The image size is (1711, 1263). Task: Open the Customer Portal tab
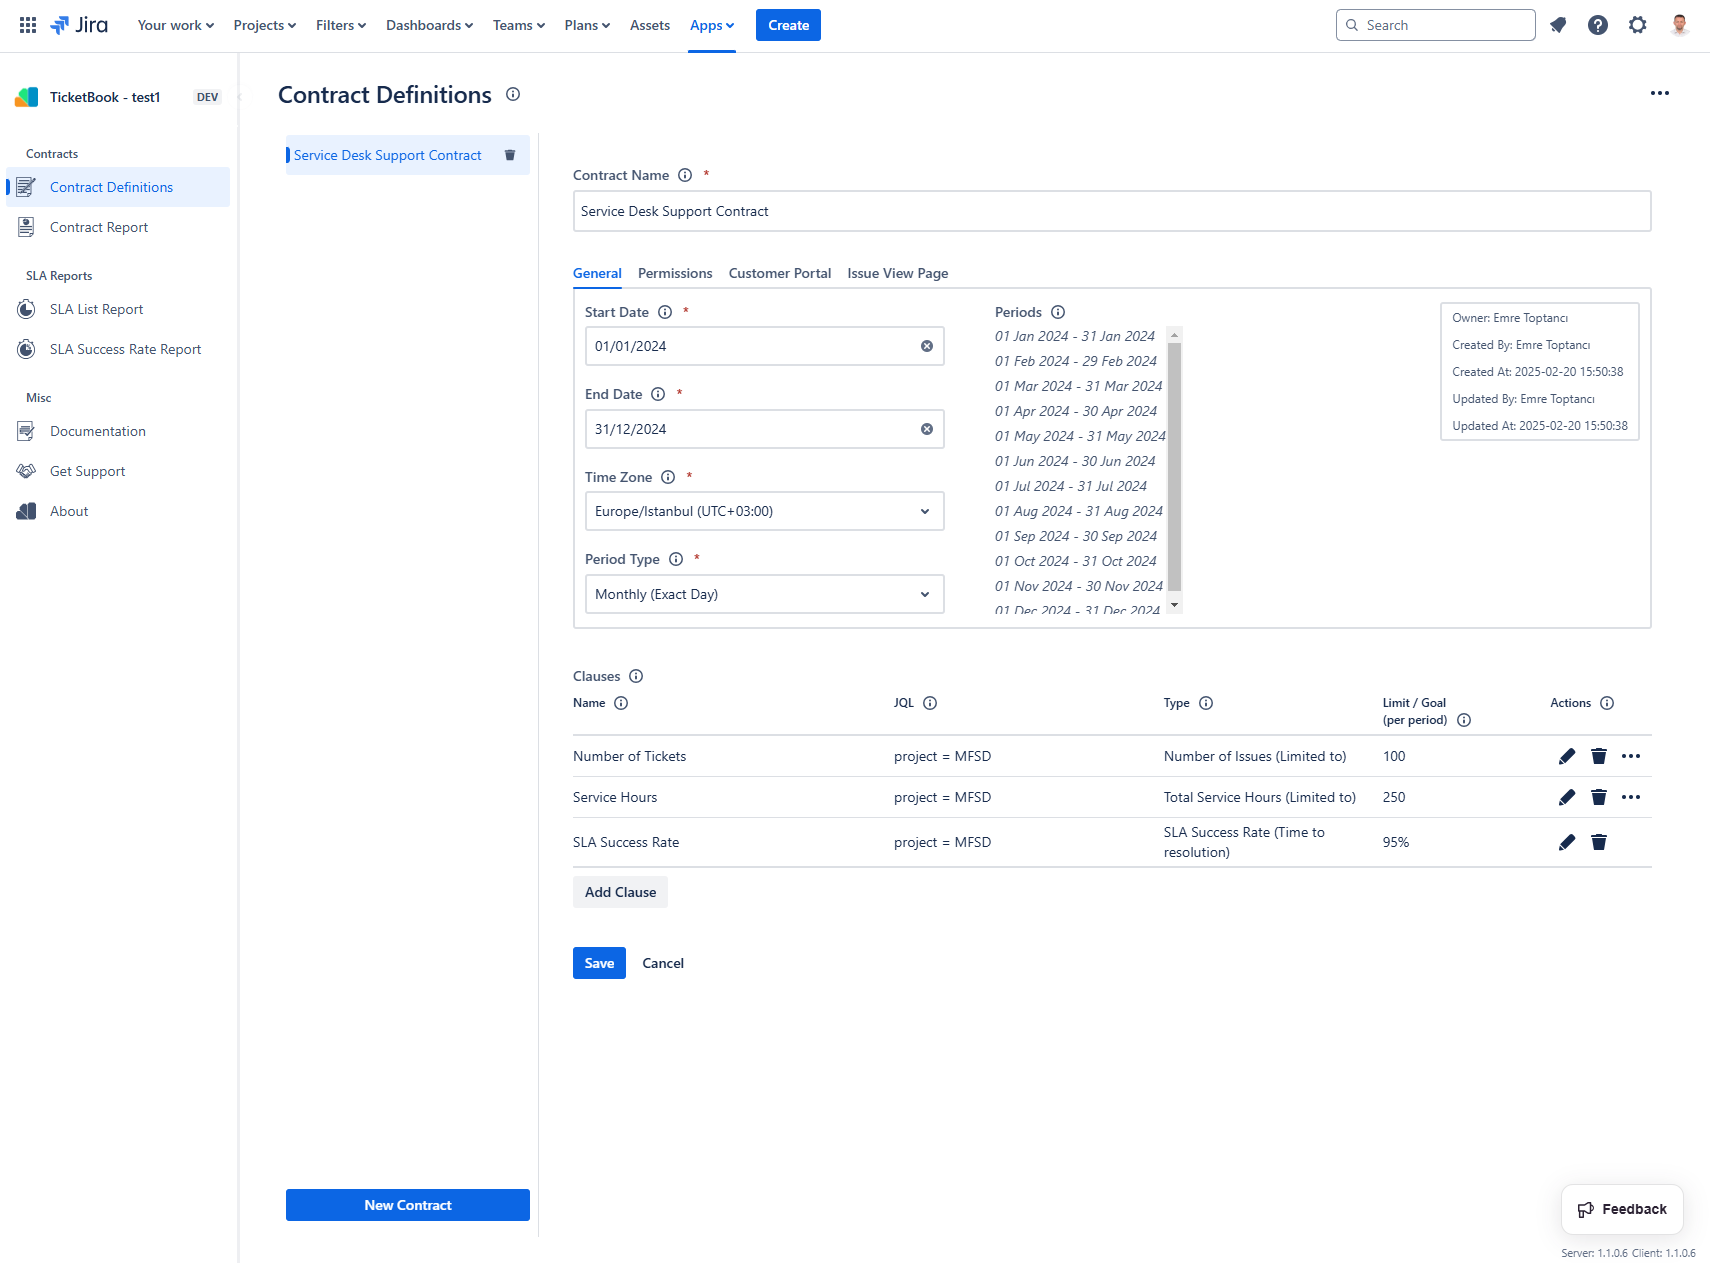coord(779,273)
